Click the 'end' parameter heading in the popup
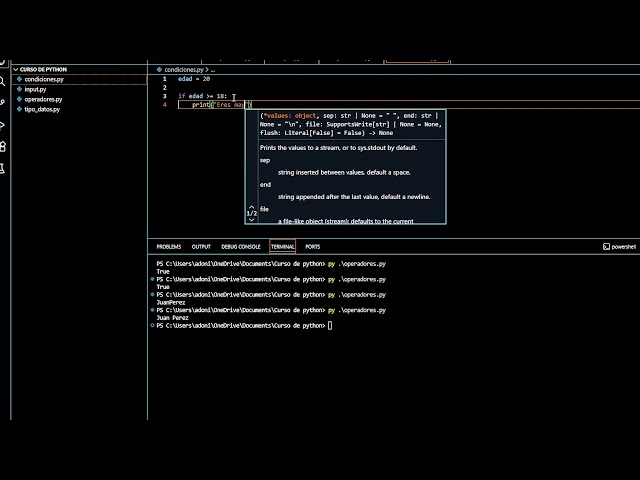Viewport: 640px width, 480px height. [x=265, y=184]
